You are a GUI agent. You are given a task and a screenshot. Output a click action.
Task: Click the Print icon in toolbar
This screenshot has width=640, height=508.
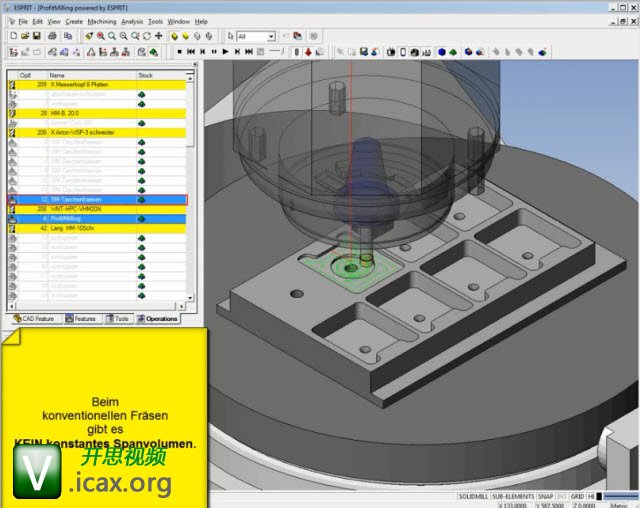click(53, 36)
